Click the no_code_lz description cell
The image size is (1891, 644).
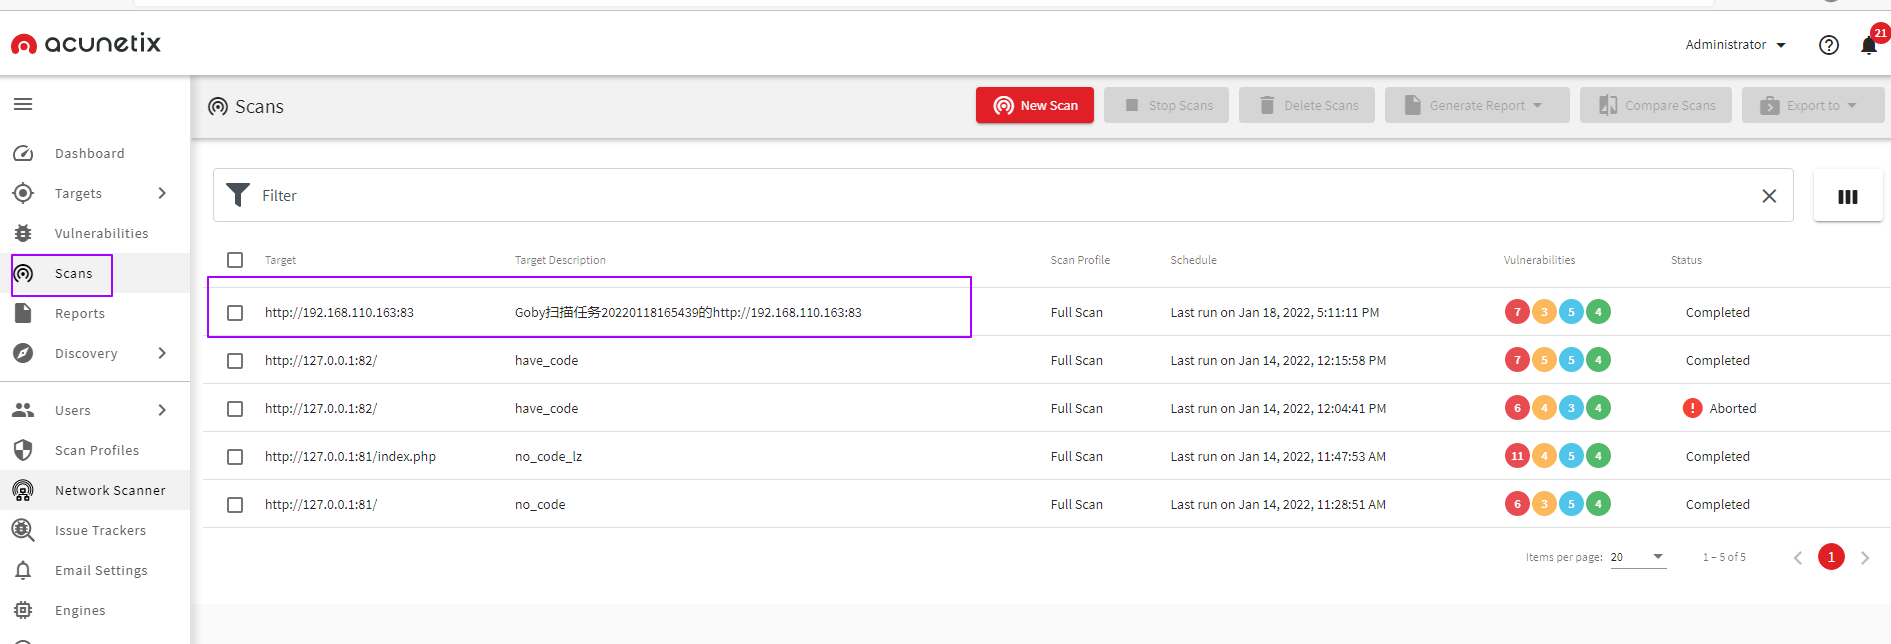(x=548, y=457)
